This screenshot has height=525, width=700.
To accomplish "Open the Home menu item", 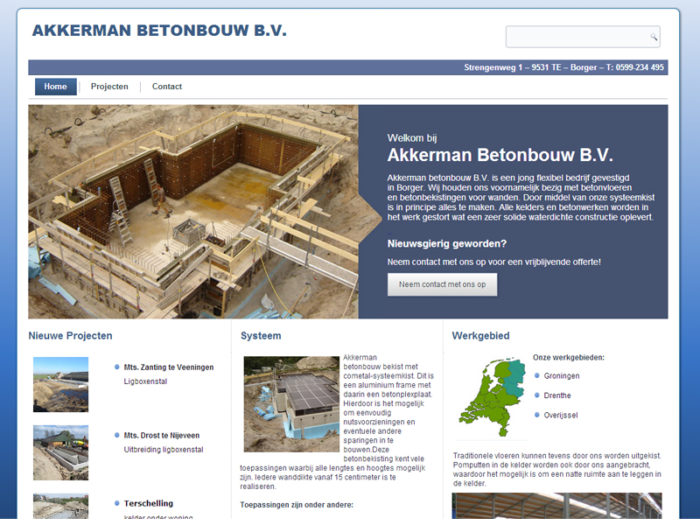I will tap(55, 87).
